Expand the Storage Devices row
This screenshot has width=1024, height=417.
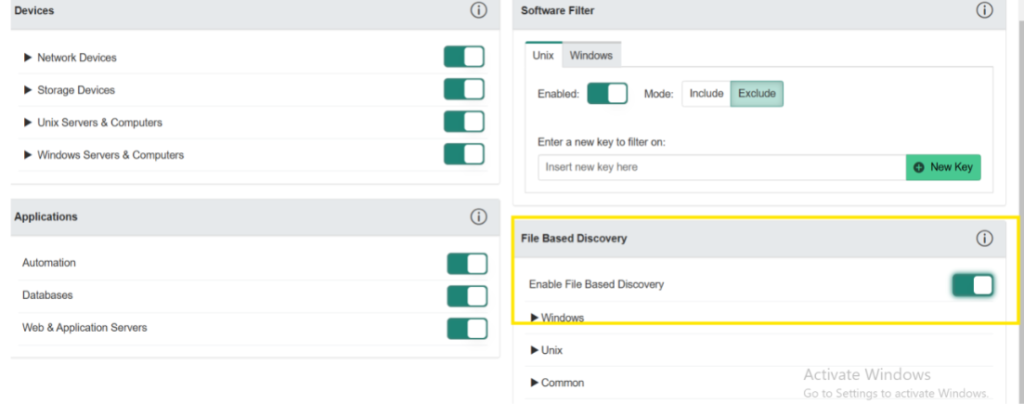tap(27, 90)
